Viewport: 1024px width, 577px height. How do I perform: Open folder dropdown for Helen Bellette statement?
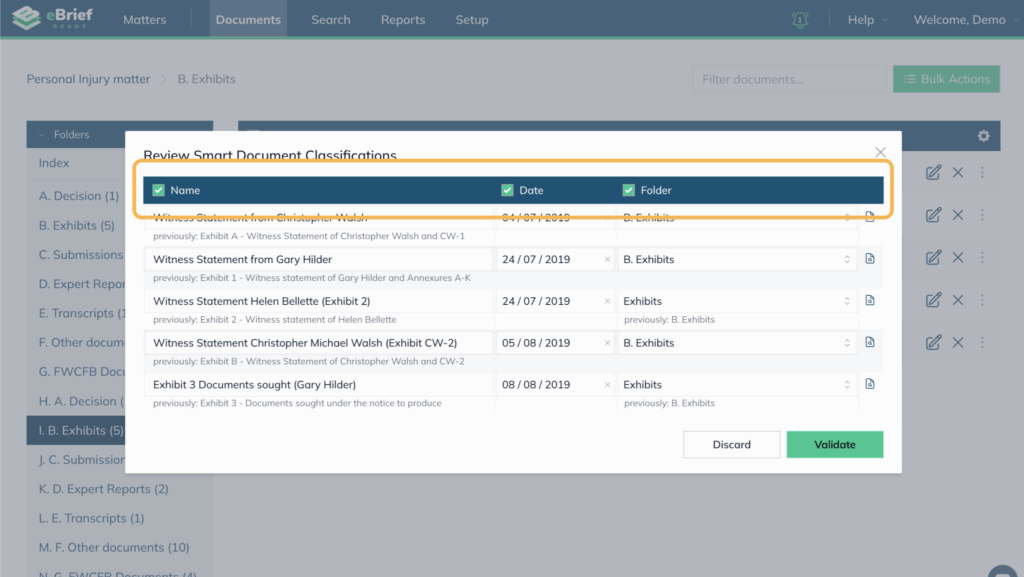pos(847,301)
